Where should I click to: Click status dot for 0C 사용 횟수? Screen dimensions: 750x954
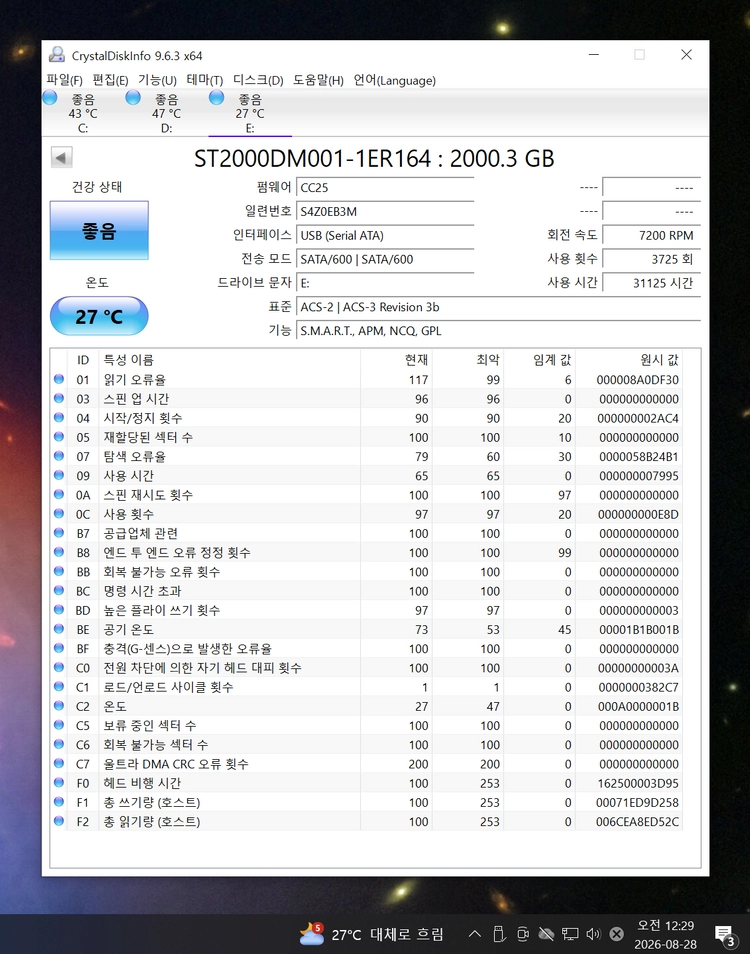tap(59, 514)
